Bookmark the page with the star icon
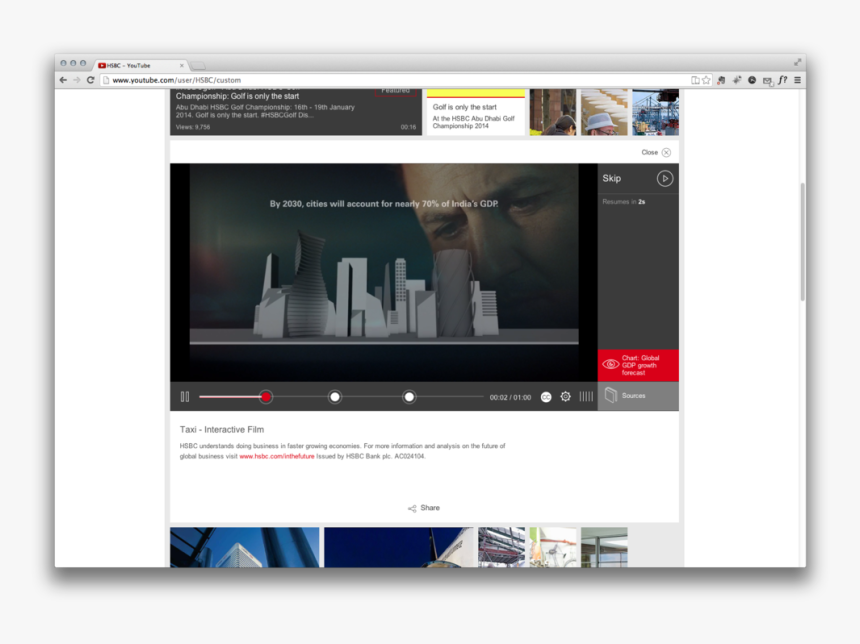The height and width of the screenshot is (644, 860). (x=706, y=80)
